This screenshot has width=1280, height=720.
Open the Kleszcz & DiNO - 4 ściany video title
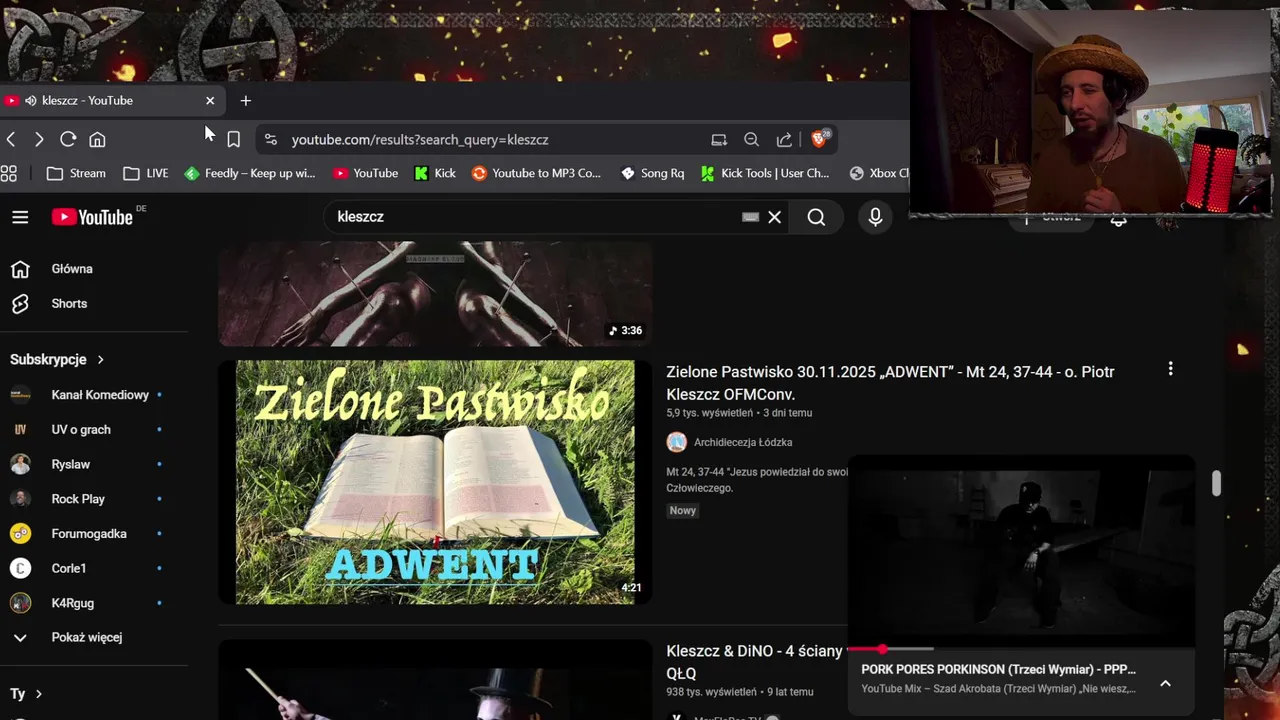pos(755,662)
